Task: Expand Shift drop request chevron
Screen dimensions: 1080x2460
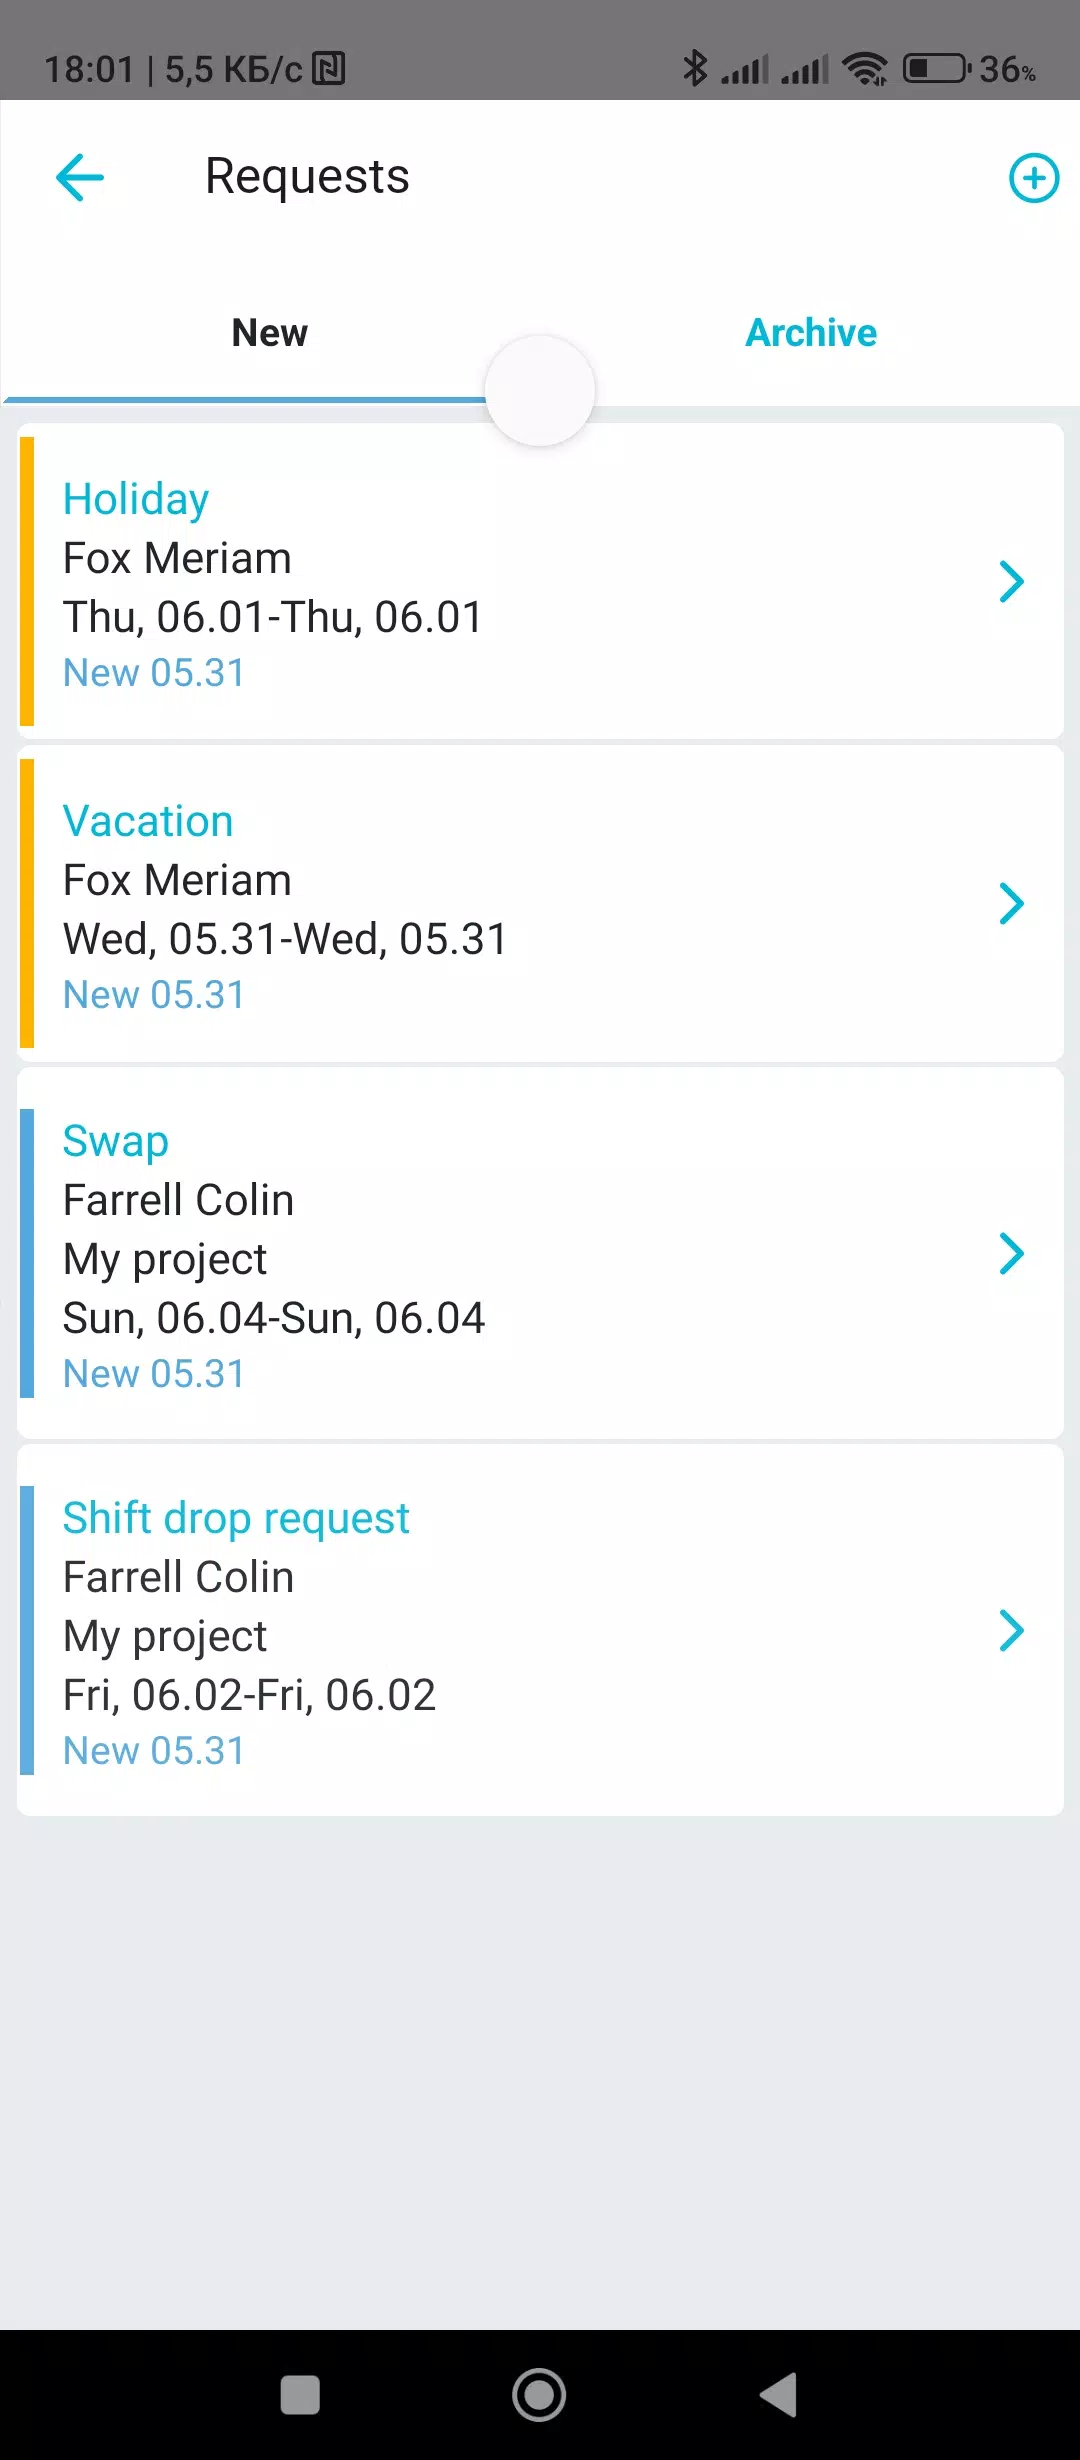Action: pos(1012,1630)
